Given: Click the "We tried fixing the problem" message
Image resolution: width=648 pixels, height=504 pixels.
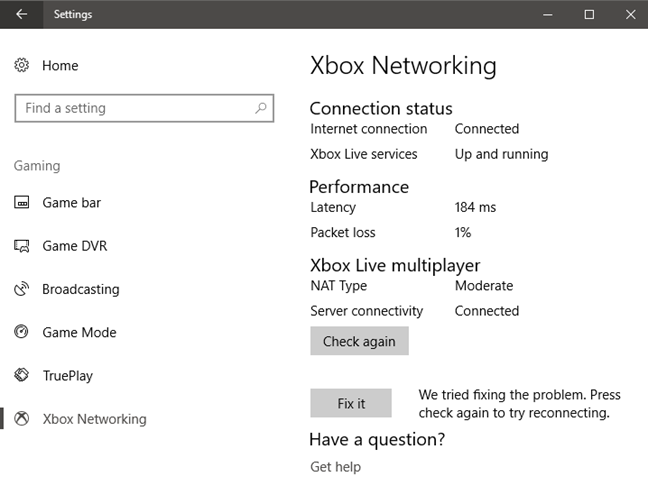Looking at the screenshot, I should point(519,404).
